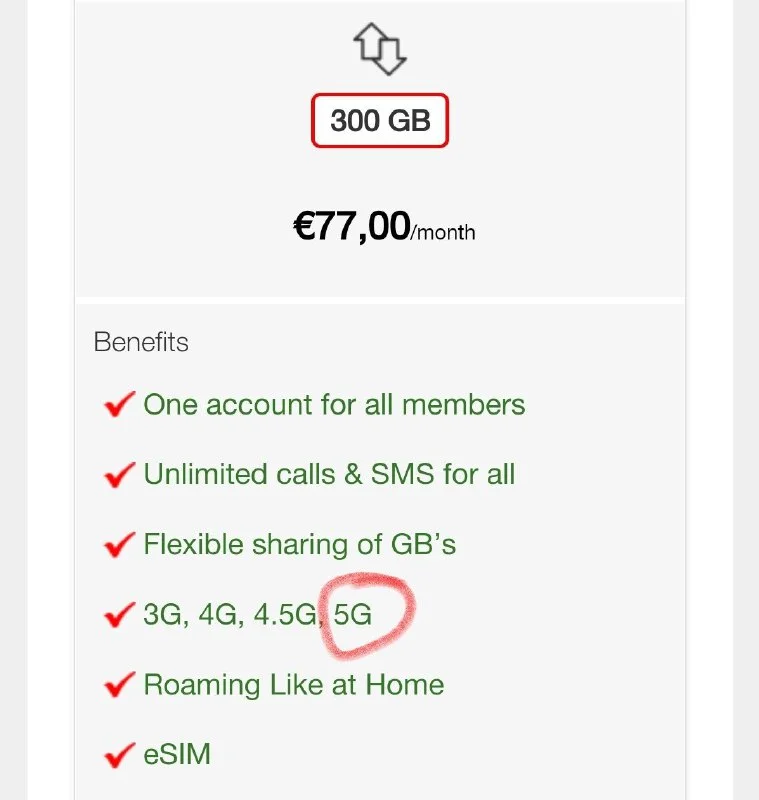The width and height of the screenshot is (759, 800).
Task: Open the Unlimited calls & SMS for all benefit
Action: click(x=329, y=474)
